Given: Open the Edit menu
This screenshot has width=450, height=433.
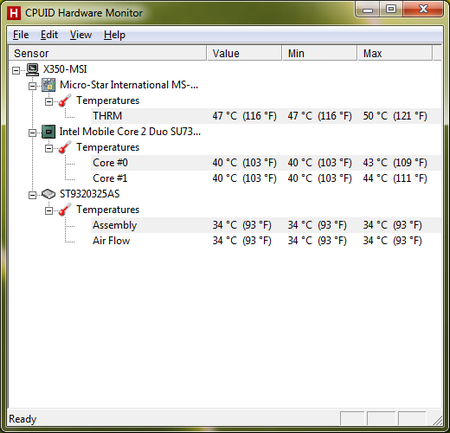Looking at the screenshot, I should coord(49,35).
